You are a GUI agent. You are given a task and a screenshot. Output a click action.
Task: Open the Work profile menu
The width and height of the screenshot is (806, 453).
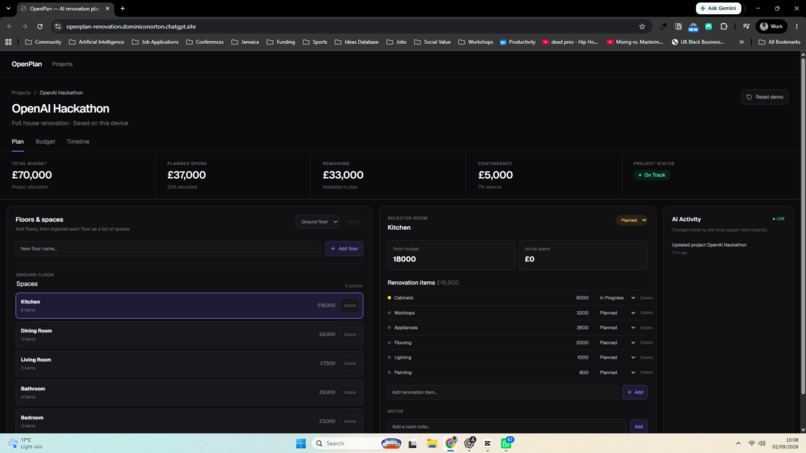[771, 26]
